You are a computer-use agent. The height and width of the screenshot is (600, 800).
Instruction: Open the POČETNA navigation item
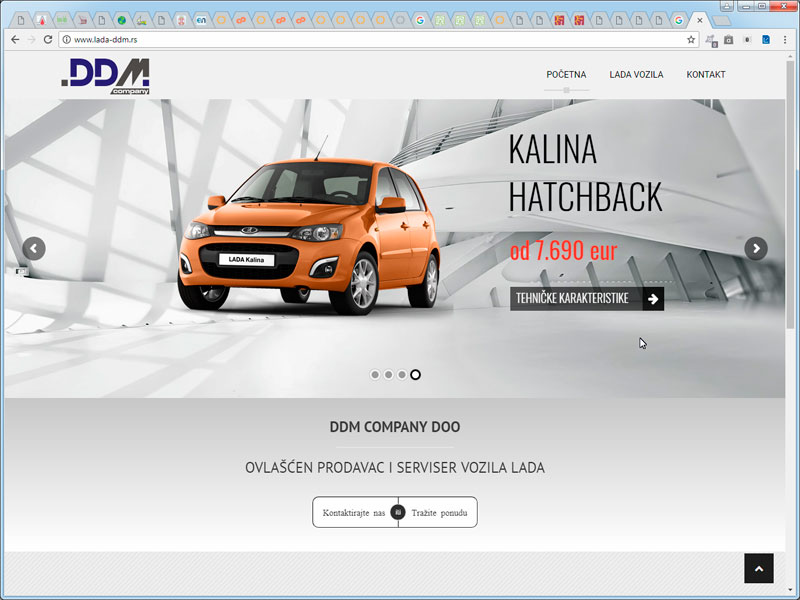pos(566,75)
